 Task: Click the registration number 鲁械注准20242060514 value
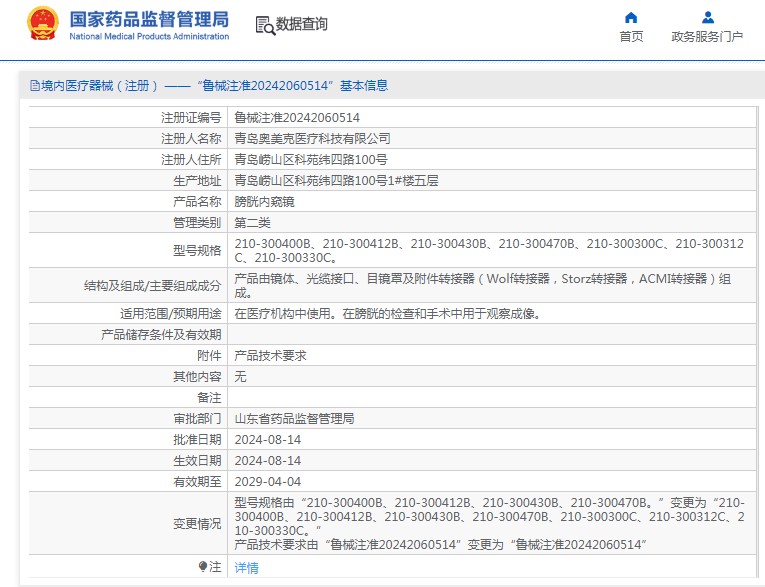(x=297, y=117)
